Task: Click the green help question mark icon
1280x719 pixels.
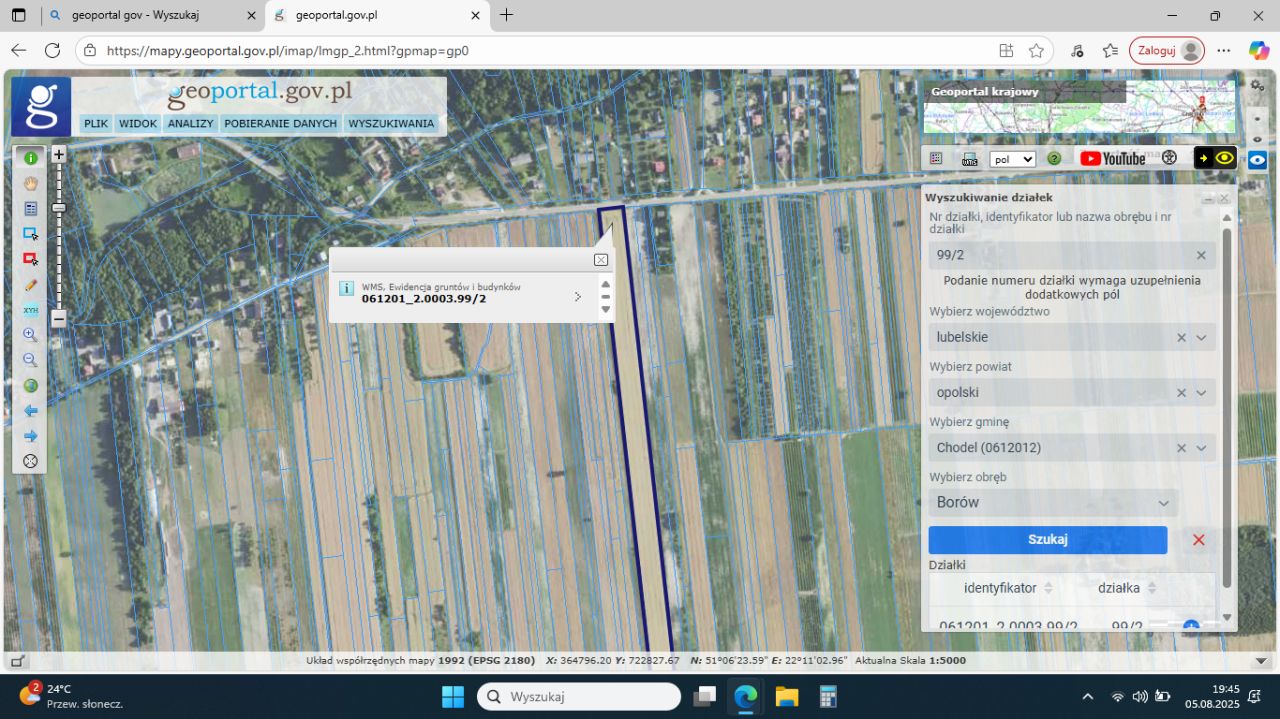Action: pyautogui.click(x=1054, y=158)
